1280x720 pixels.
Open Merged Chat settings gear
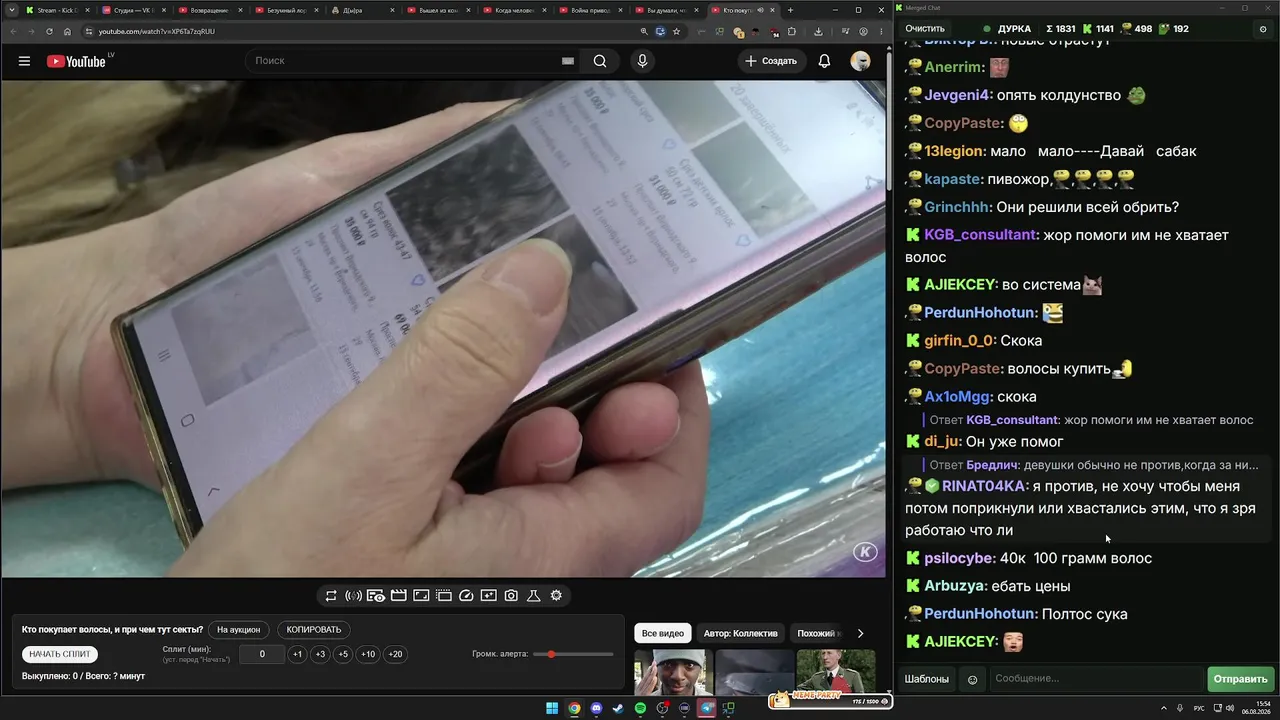(x=1263, y=29)
